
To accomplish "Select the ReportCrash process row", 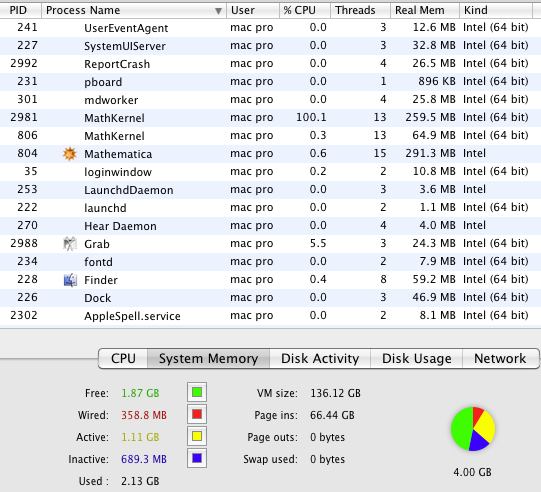I will 270,64.
